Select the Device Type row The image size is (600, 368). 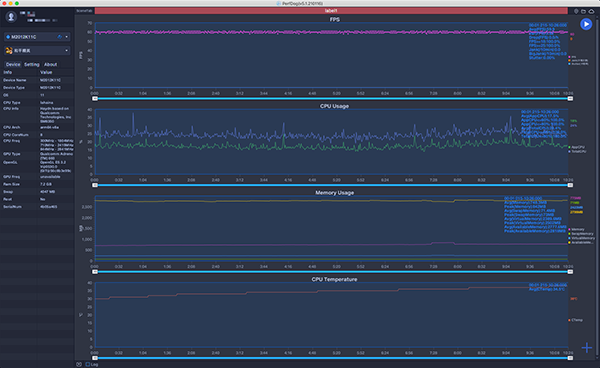pyautogui.click(x=37, y=88)
